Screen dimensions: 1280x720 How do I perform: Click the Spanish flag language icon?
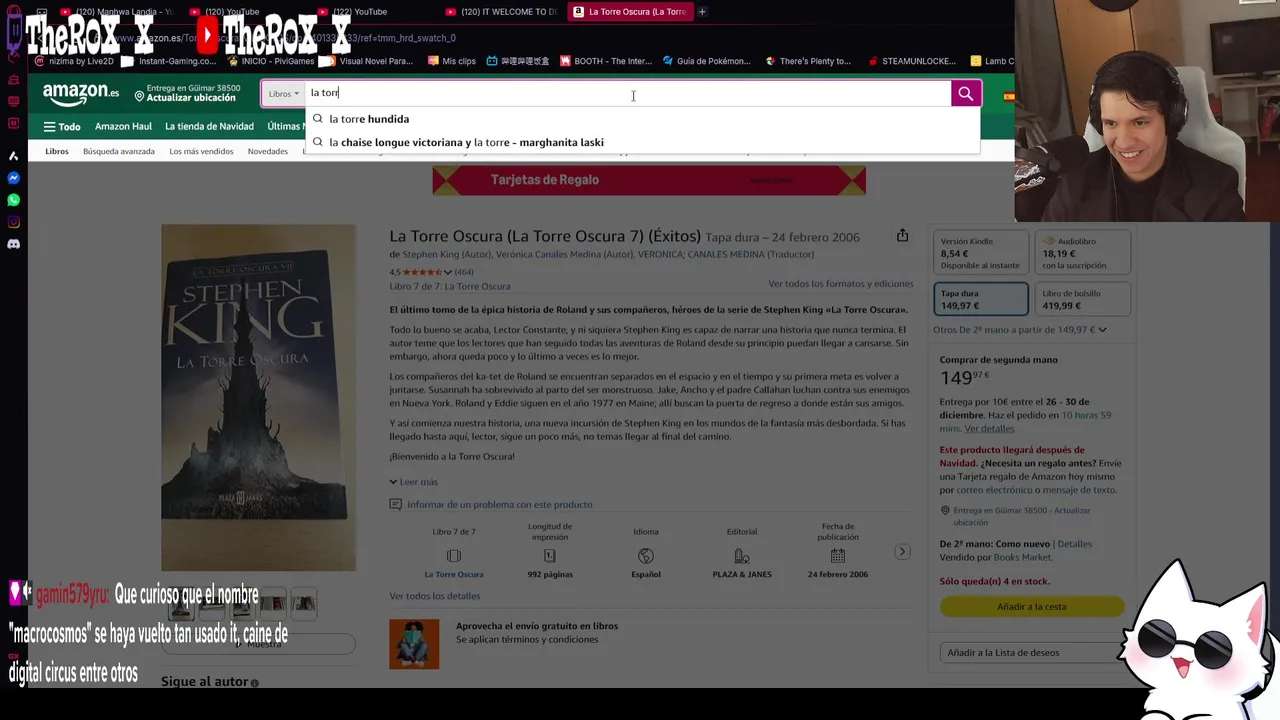[1008, 96]
